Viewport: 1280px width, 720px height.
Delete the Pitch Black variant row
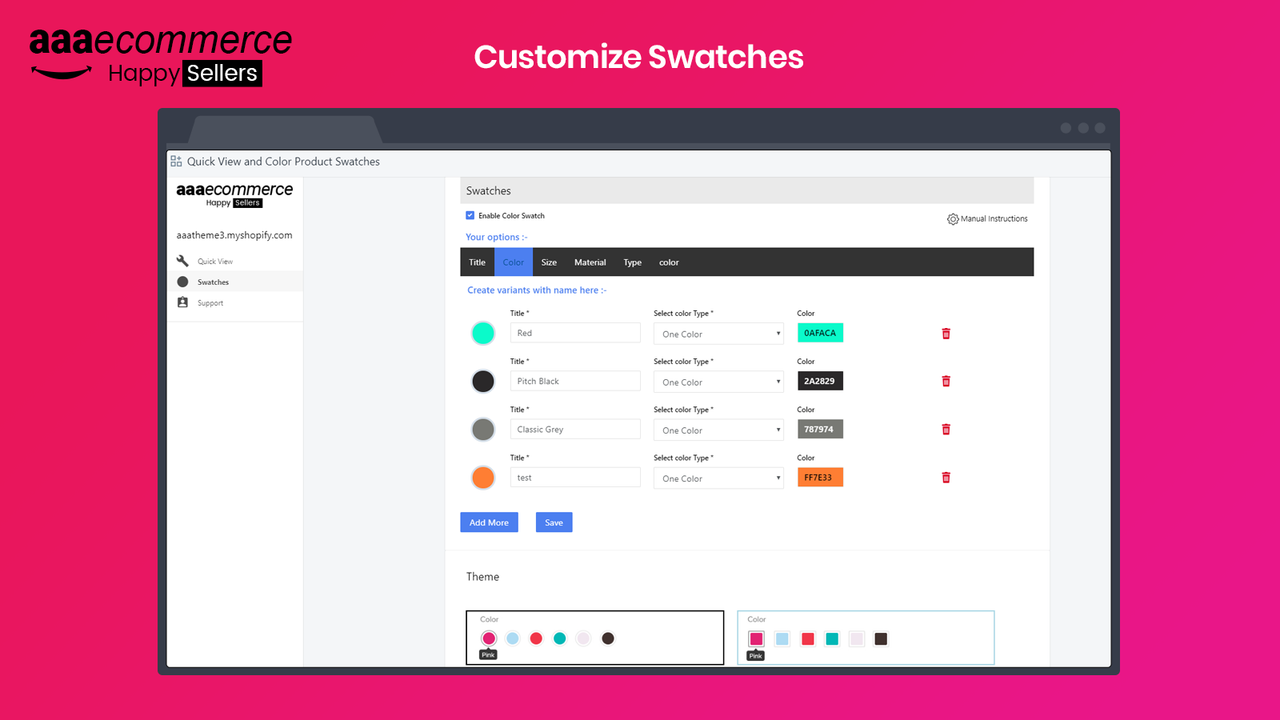(946, 381)
